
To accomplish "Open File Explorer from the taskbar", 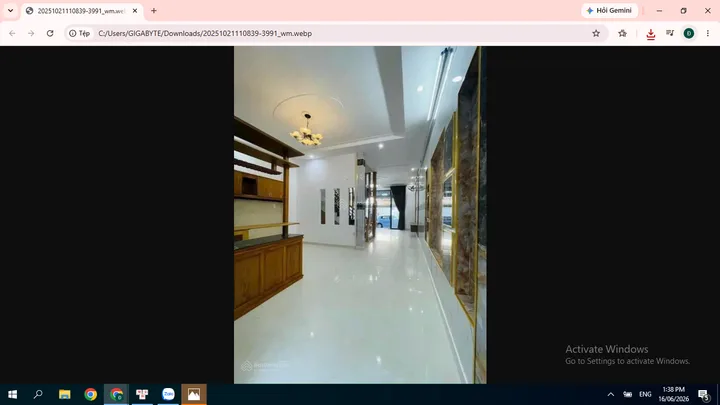I will [65, 394].
